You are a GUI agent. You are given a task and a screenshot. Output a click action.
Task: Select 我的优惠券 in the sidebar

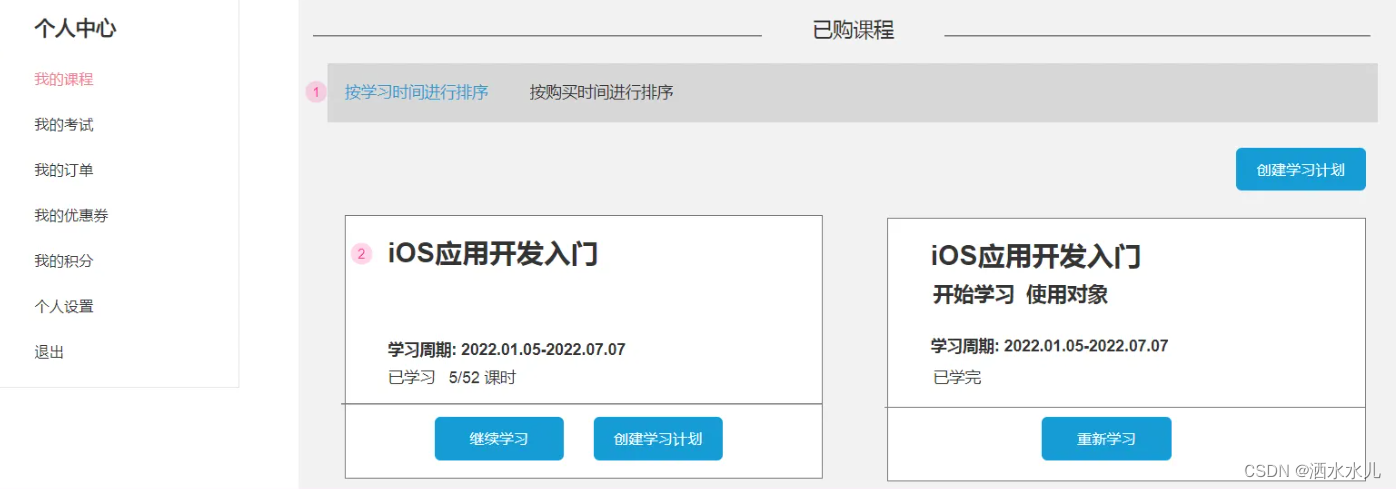click(71, 215)
